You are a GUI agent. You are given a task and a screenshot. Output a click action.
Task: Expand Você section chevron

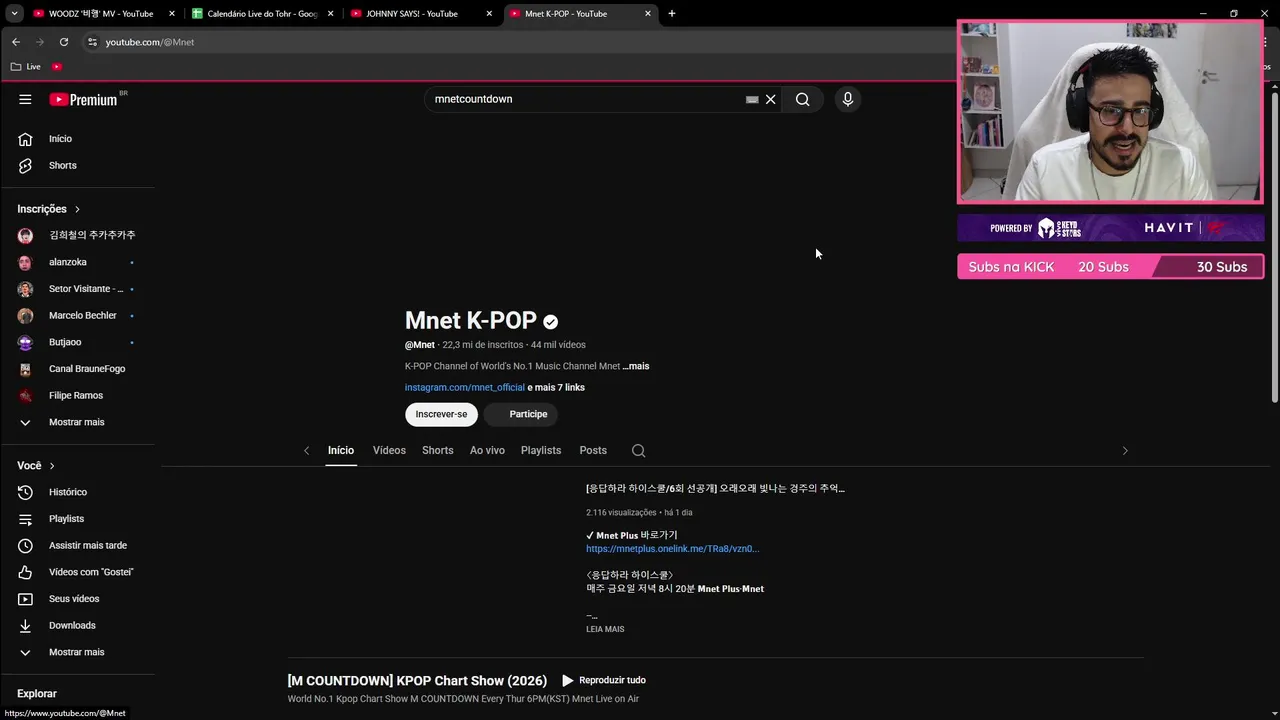[x=52, y=466]
